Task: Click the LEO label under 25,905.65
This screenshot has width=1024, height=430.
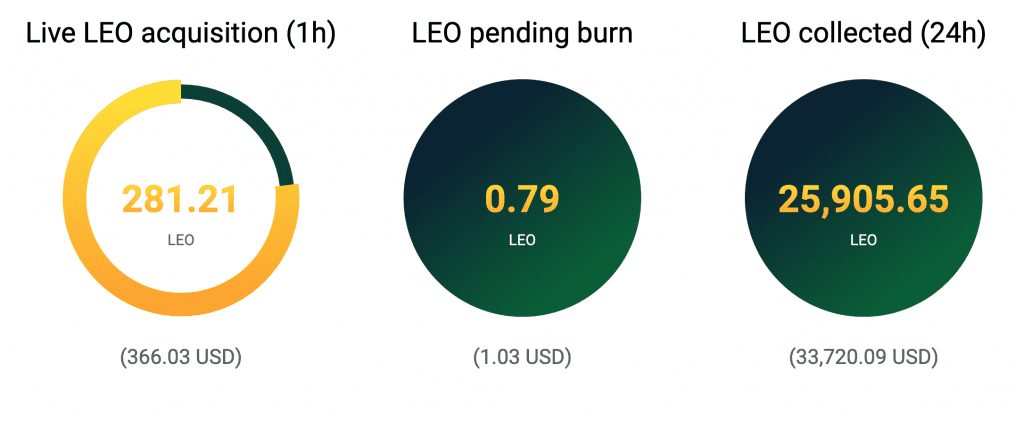Action: click(x=863, y=240)
